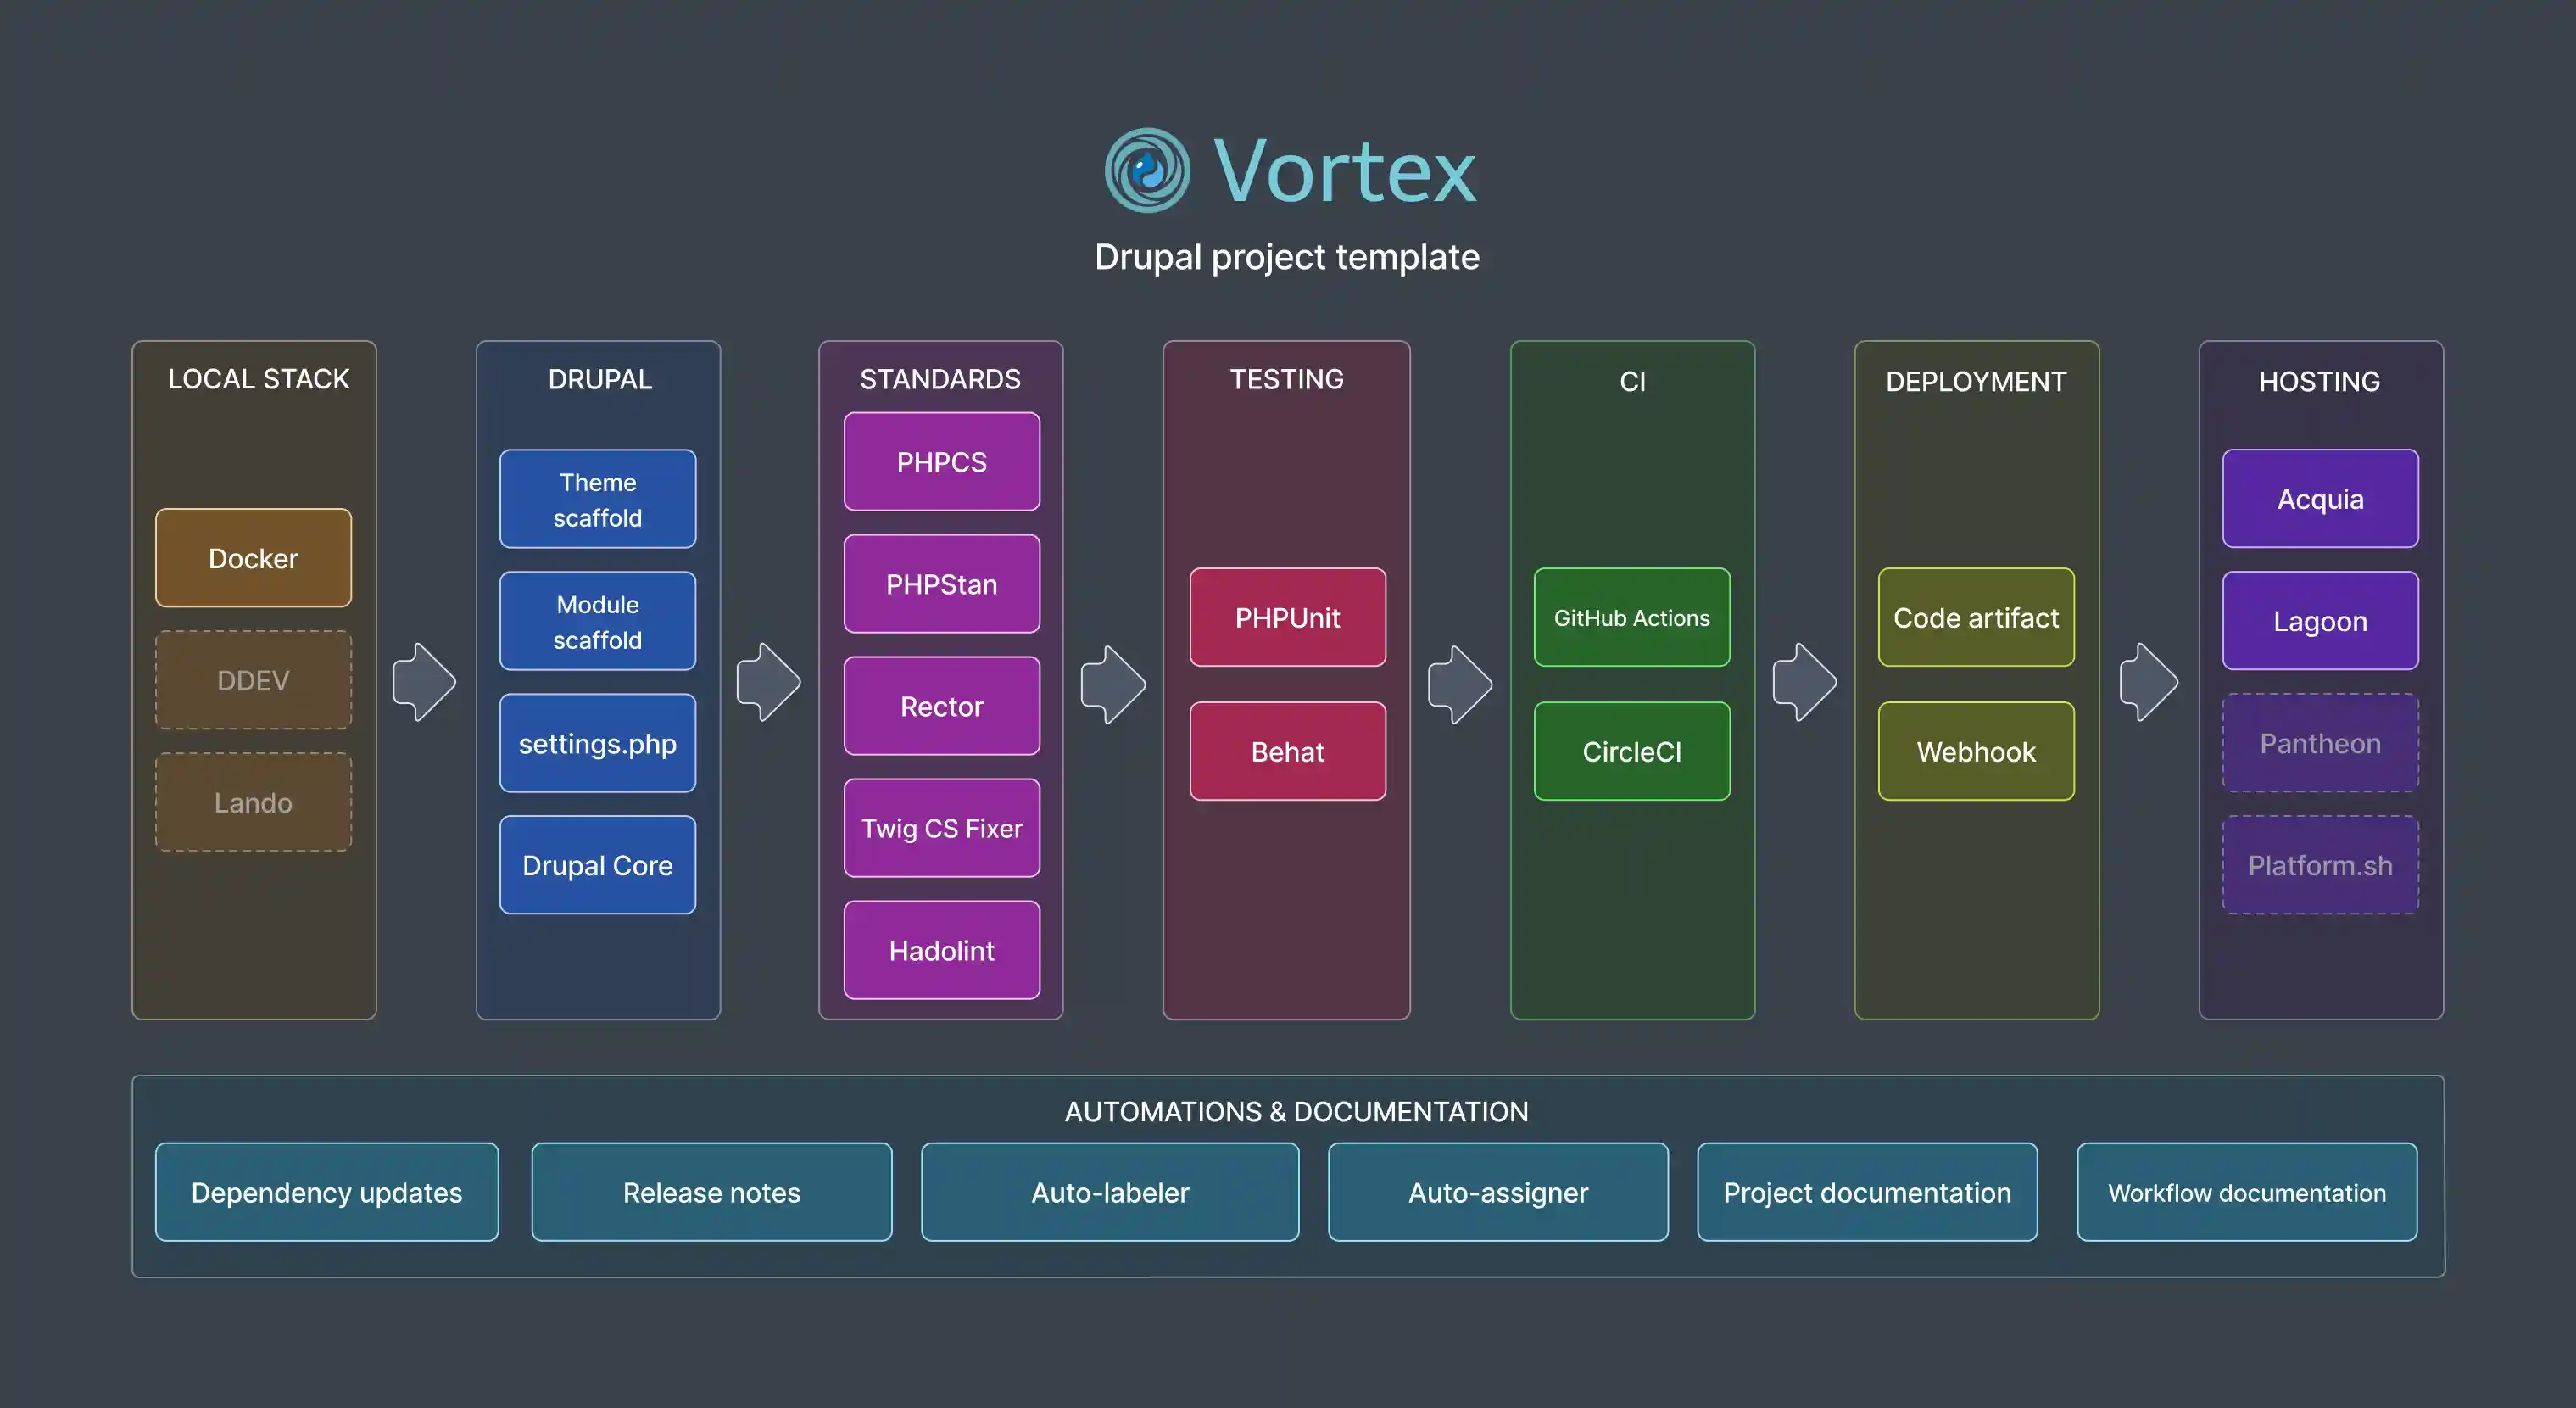The width and height of the screenshot is (2576, 1408).
Task: Choose the Theme scaffold box
Action: click(x=598, y=499)
